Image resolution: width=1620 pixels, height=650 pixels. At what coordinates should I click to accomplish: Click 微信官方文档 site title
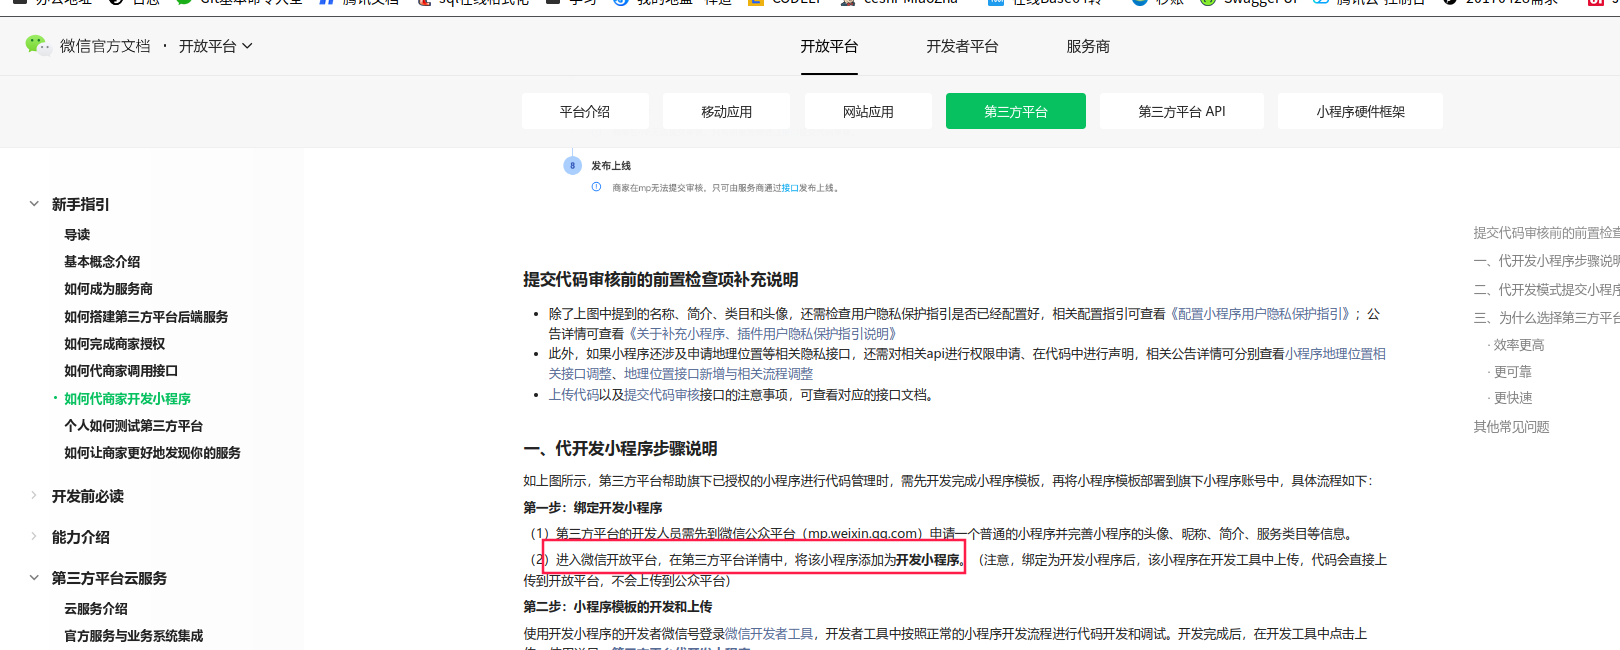coord(105,46)
